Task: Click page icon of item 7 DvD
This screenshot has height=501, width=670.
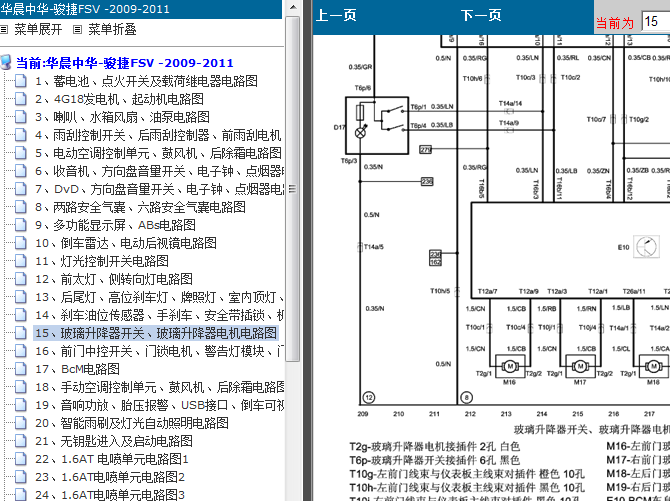Action: [21, 189]
